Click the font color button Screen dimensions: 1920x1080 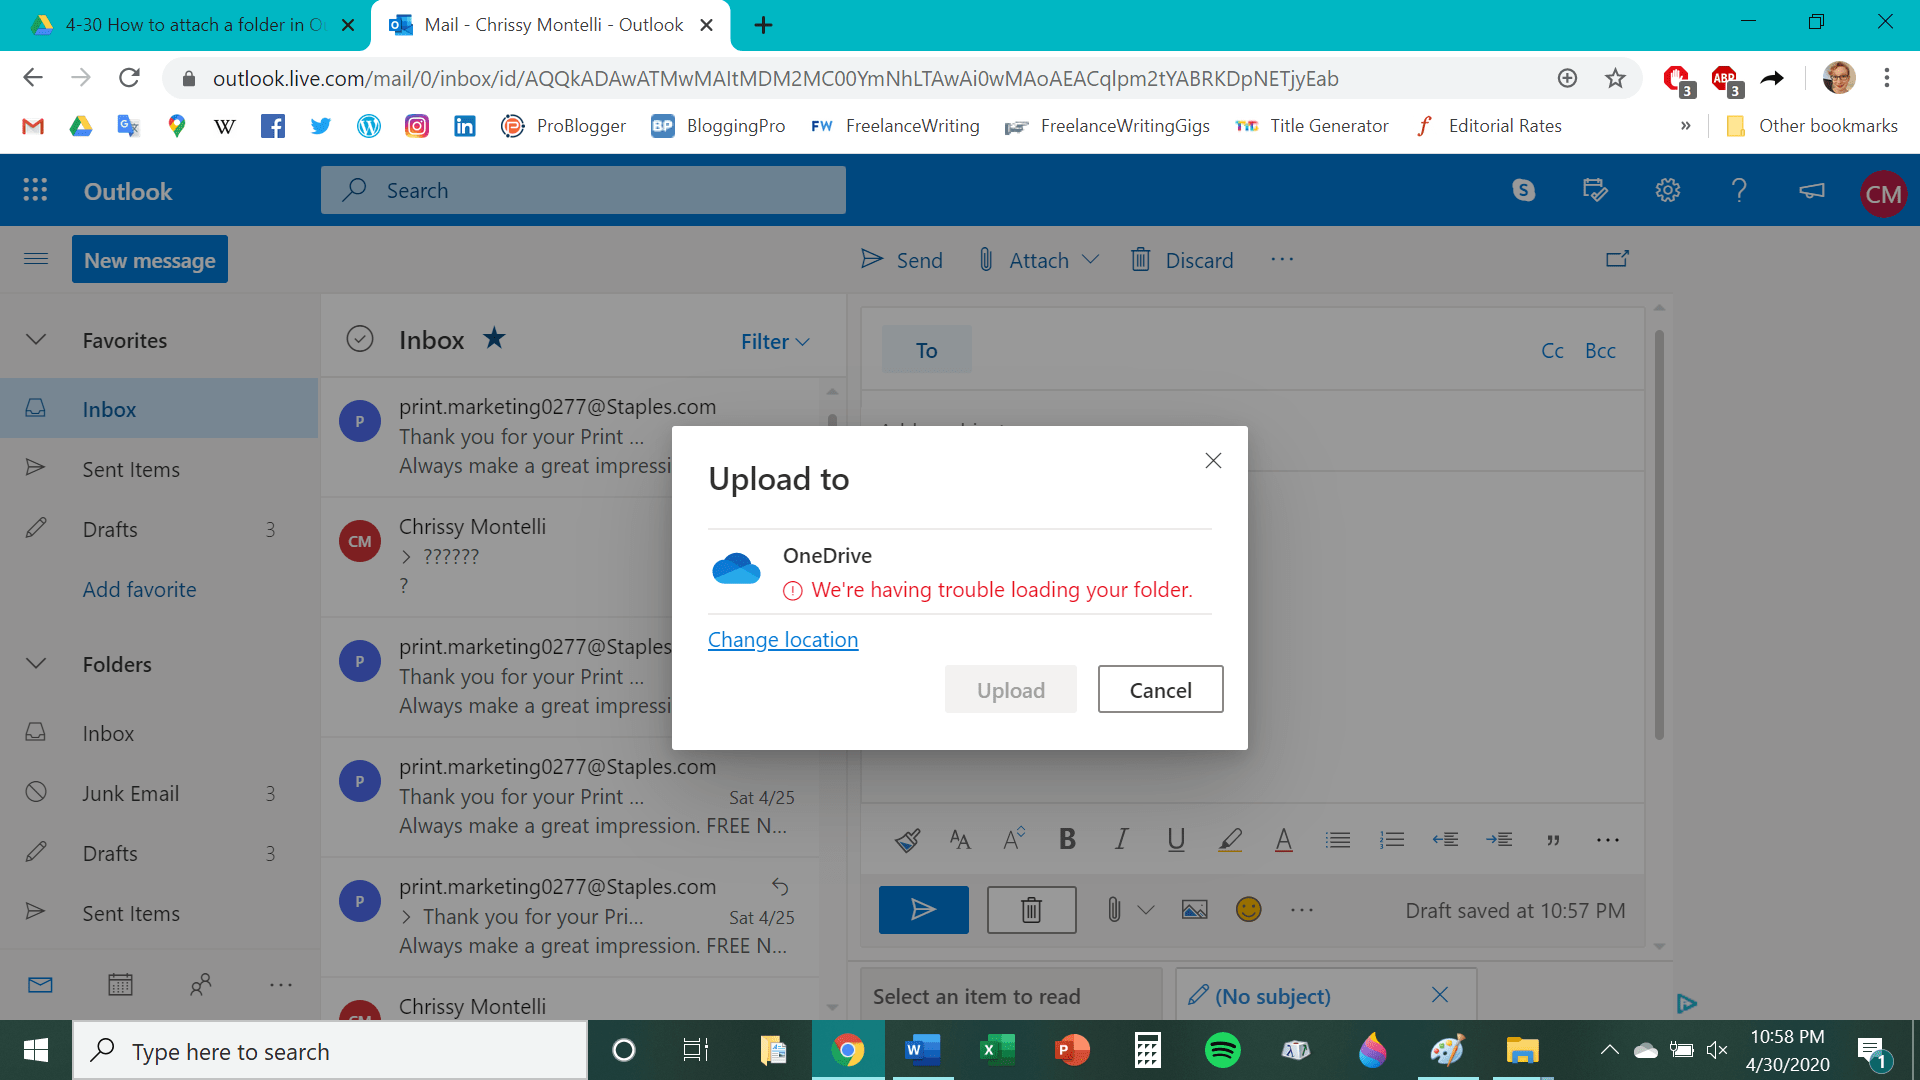1283,840
